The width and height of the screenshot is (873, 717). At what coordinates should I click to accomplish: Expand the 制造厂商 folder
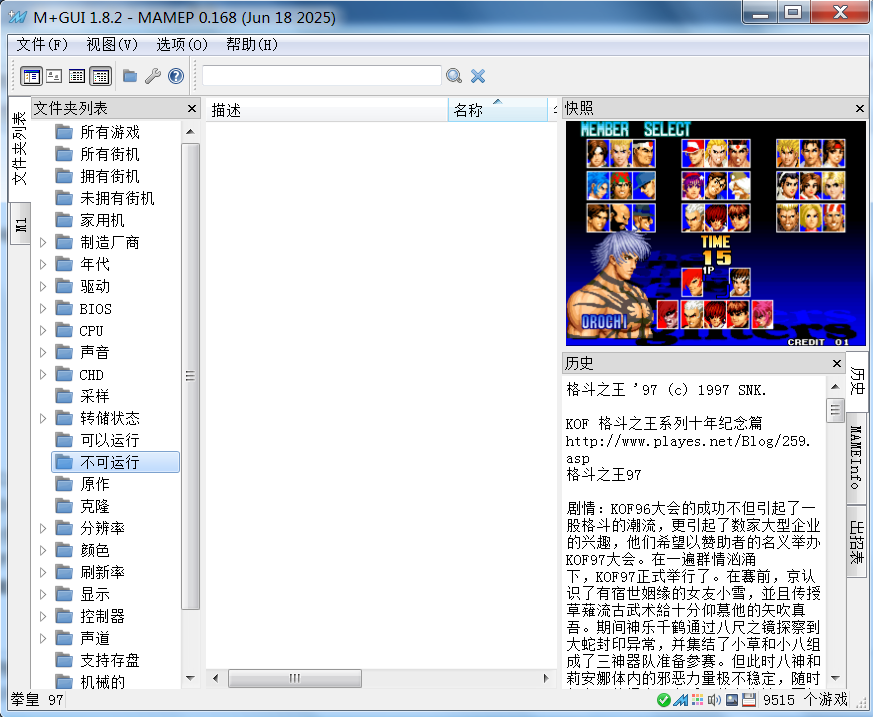[43, 243]
